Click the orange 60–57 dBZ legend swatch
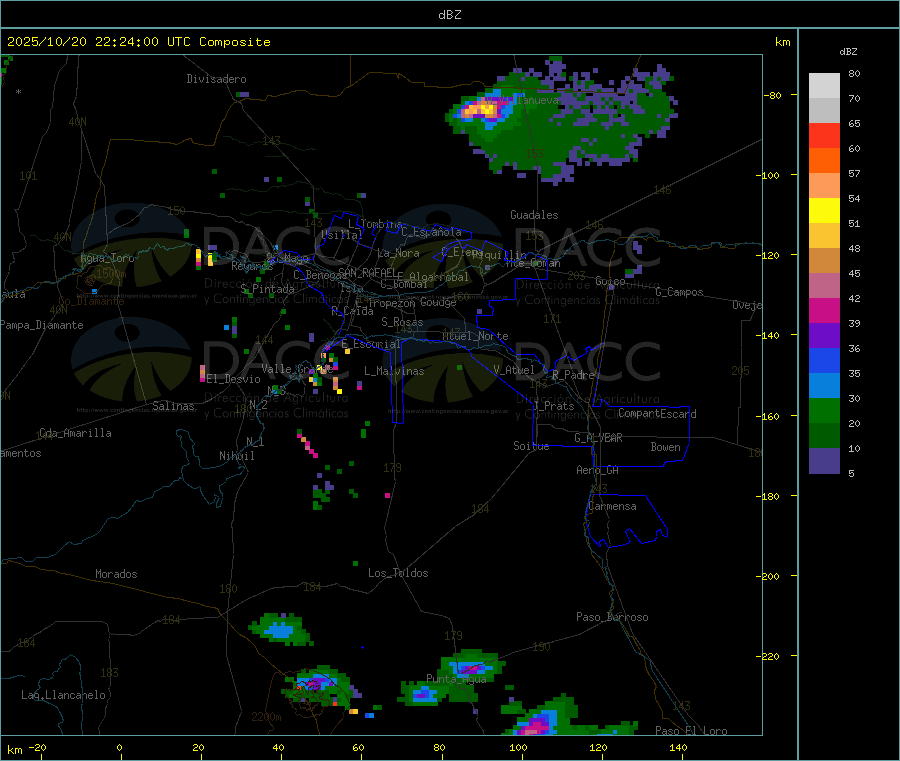This screenshot has height=761, width=900. click(x=824, y=161)
